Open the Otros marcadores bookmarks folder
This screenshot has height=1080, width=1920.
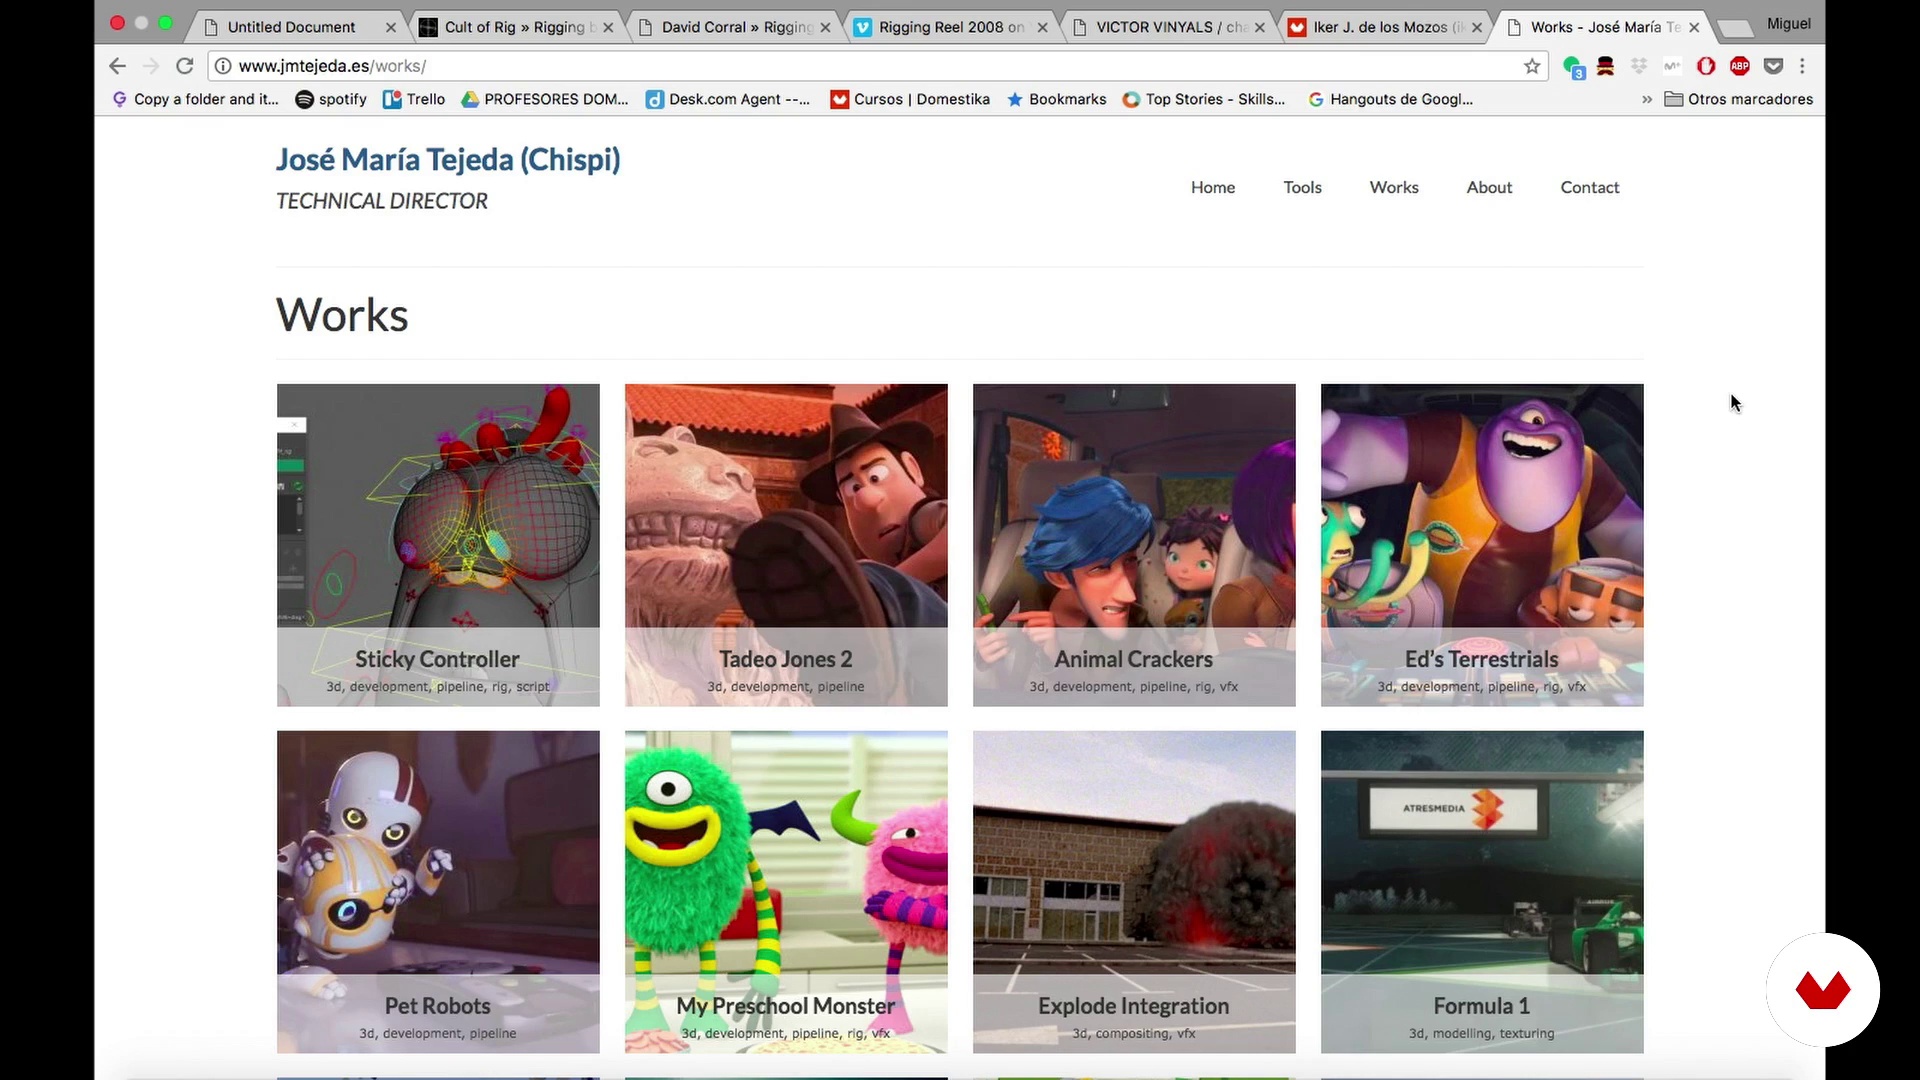[1738, 99]
